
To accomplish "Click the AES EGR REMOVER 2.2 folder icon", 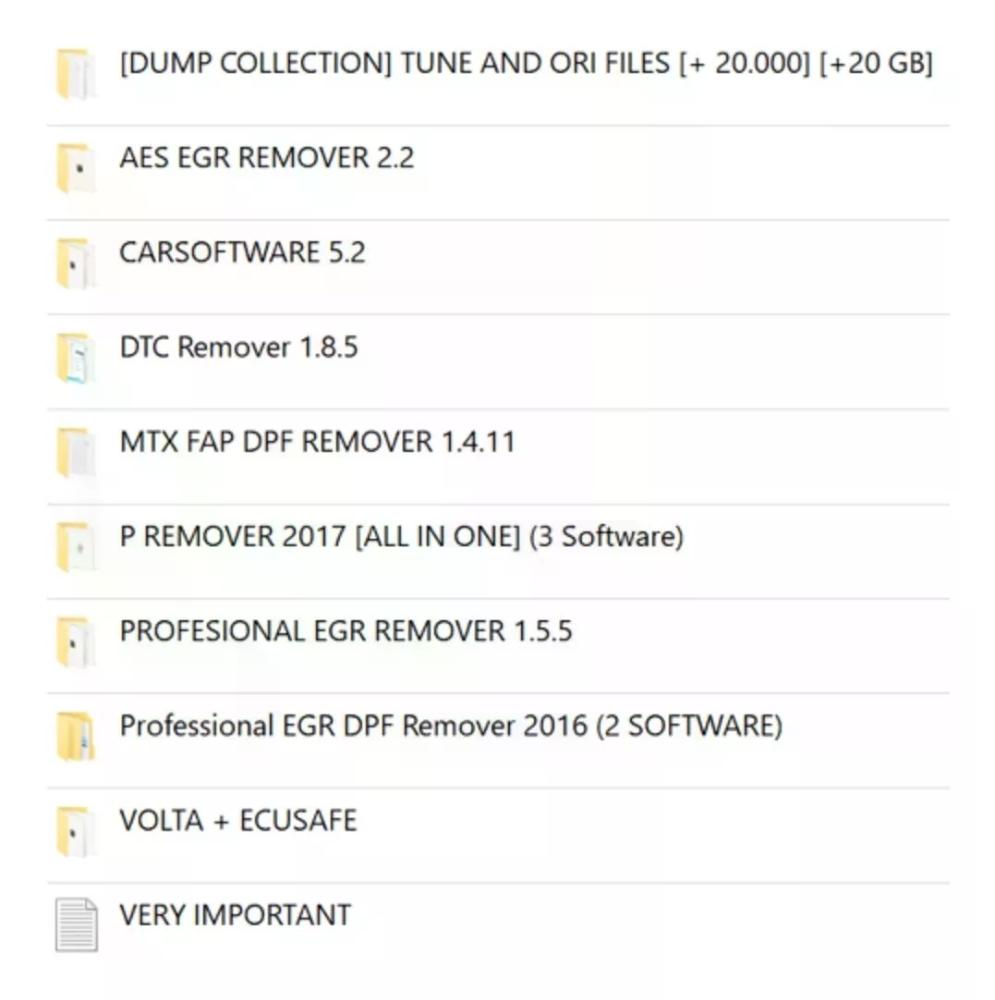I will click(x=76, y=167).
